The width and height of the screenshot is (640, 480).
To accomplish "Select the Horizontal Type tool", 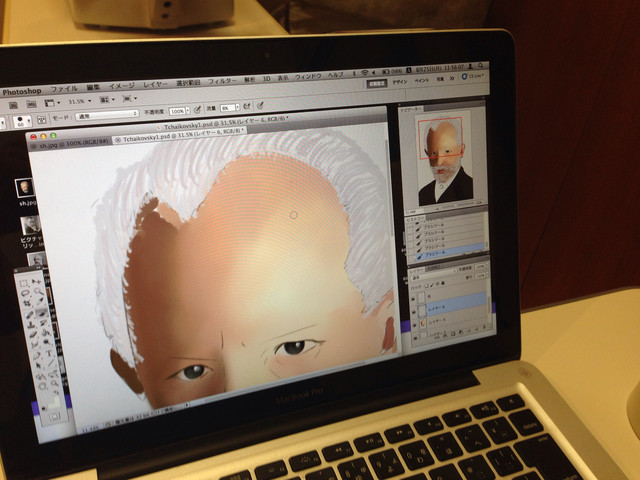I will [48, 353].
